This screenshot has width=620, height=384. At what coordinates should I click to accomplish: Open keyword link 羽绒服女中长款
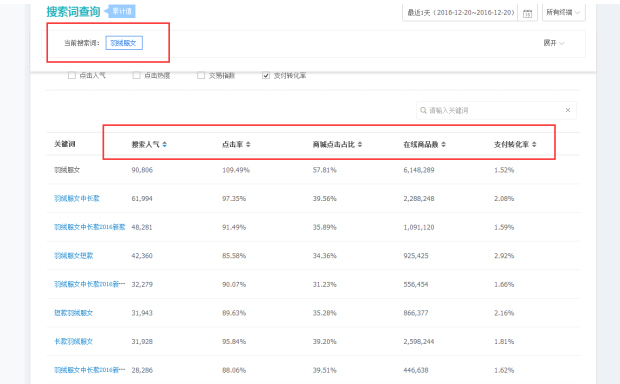point(77,199)
